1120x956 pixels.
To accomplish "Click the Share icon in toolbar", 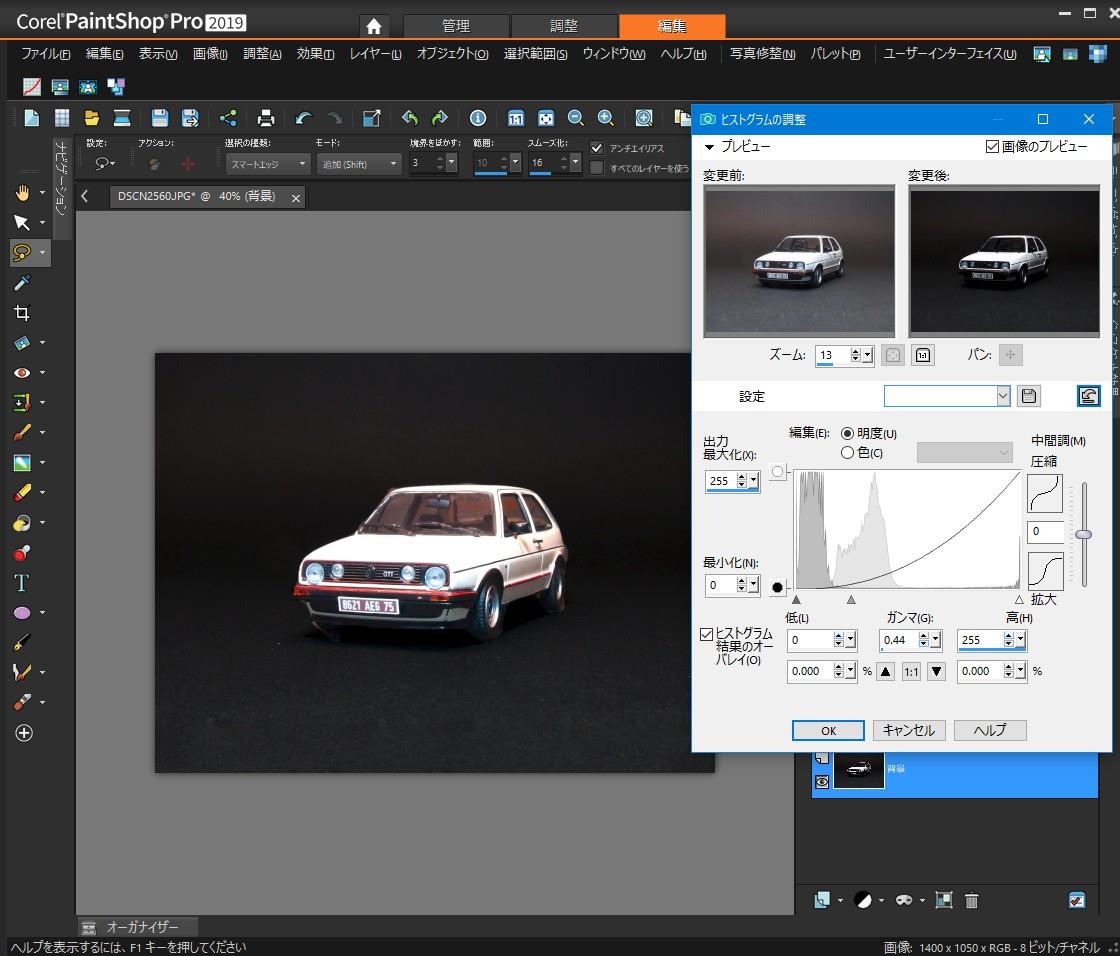I will click(x=229, y=118).
